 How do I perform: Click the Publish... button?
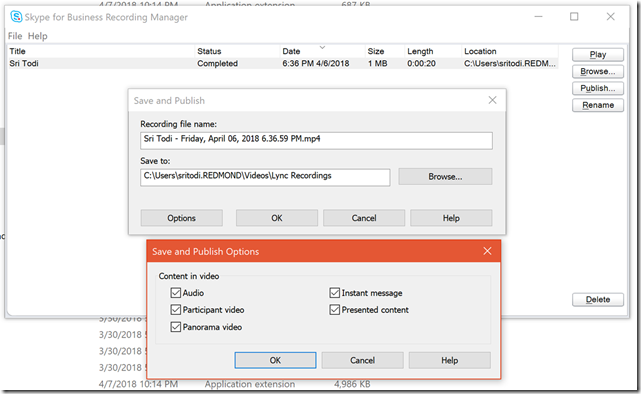pos(598,88)
